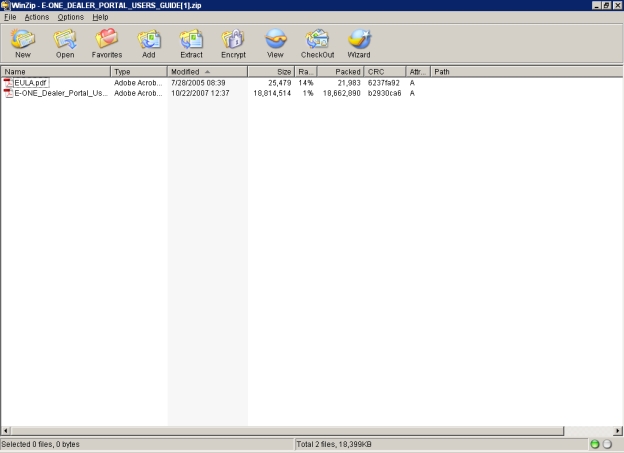The width and height of the screenshot is (624, 453).
Task: Open the Options menu
Action: [x=70, y=17]
